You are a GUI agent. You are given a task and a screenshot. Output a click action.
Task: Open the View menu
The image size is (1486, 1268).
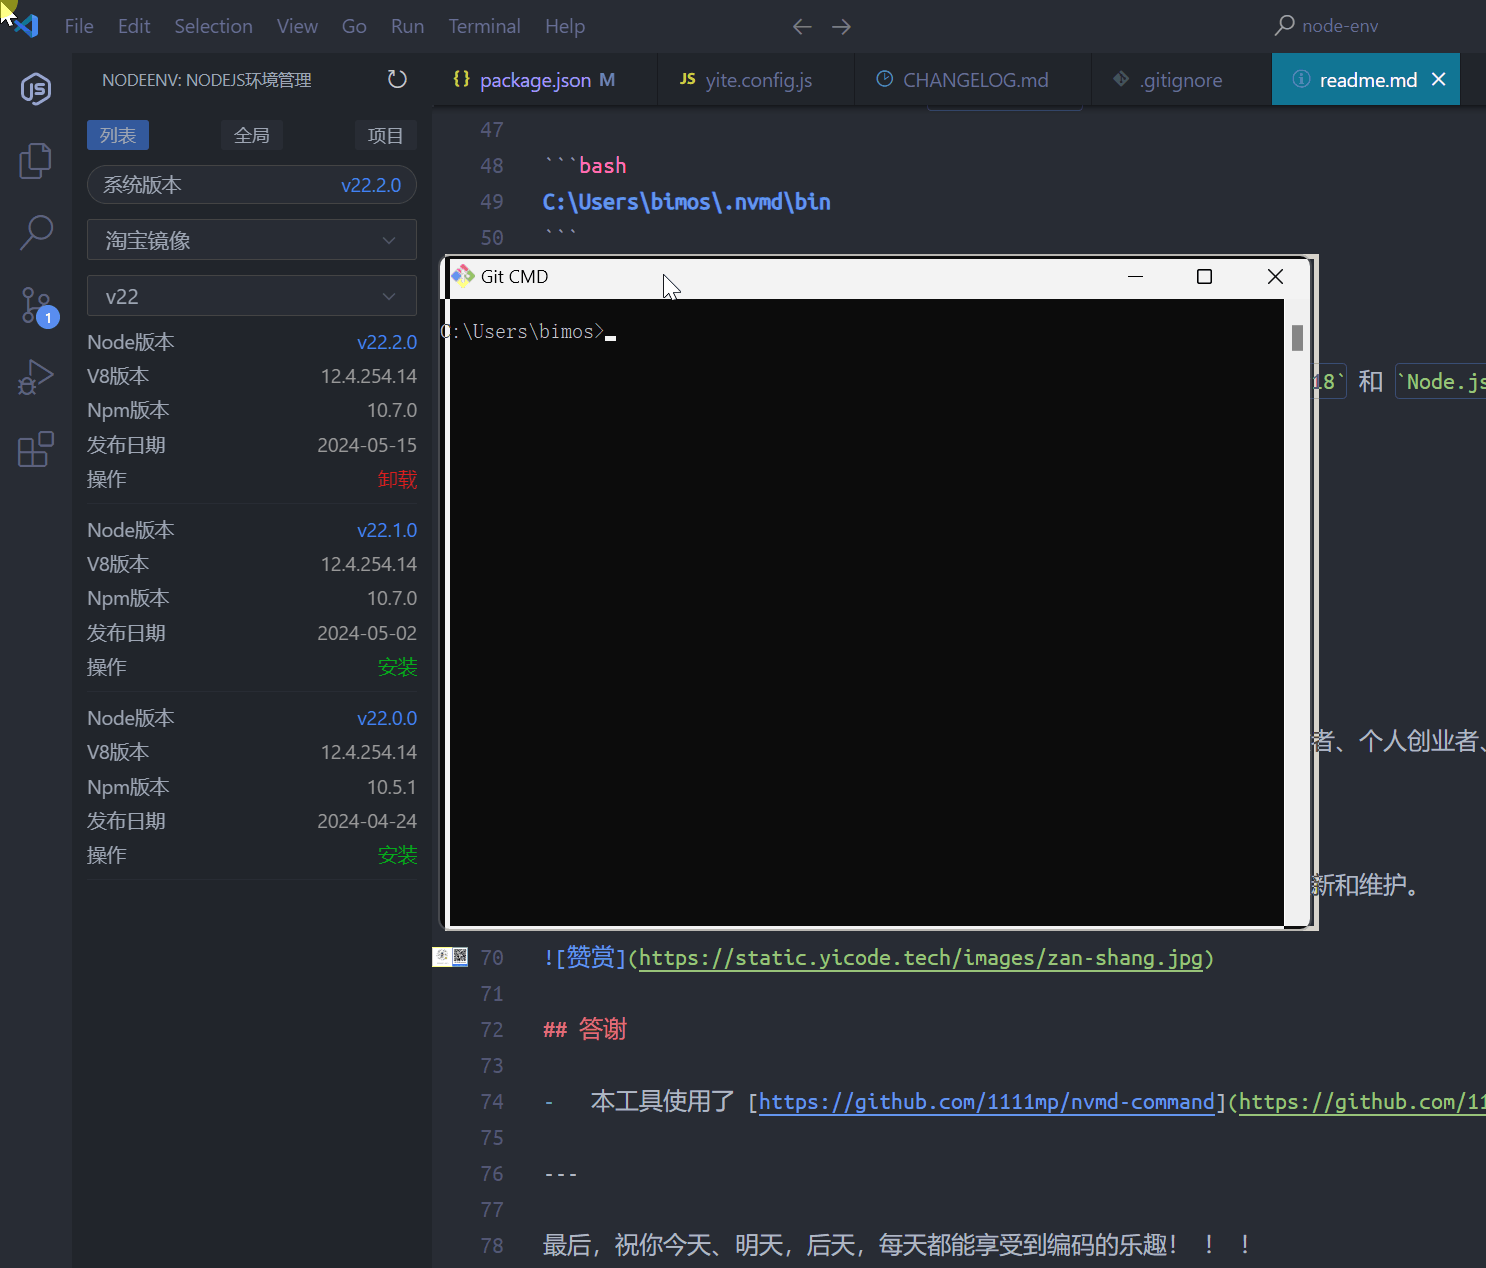click(x=297, y=26)
